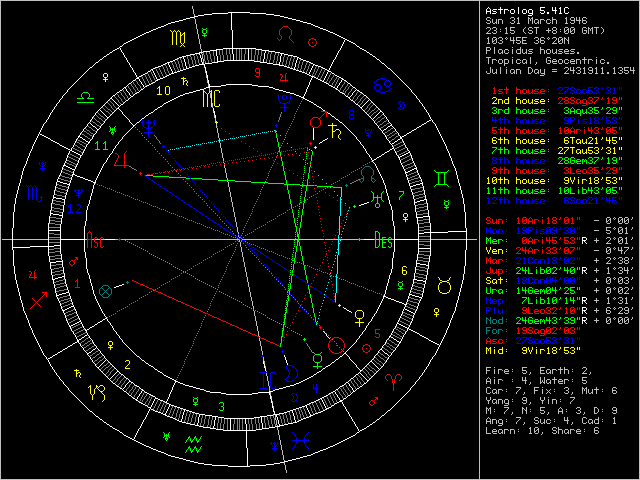
Task: Click the 'For: 19Sag02'03"' row
Action: pyautogui.click(x=533, y=331)
